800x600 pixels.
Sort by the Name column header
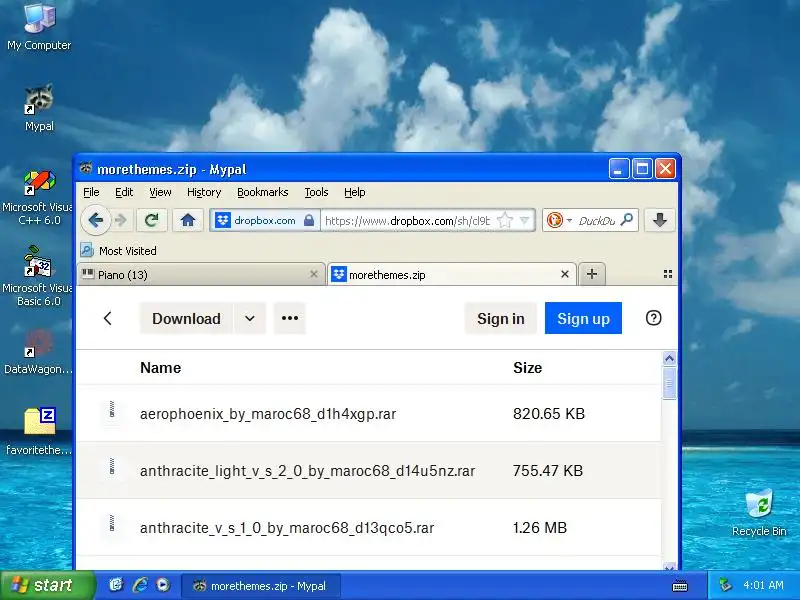[161, 368]
